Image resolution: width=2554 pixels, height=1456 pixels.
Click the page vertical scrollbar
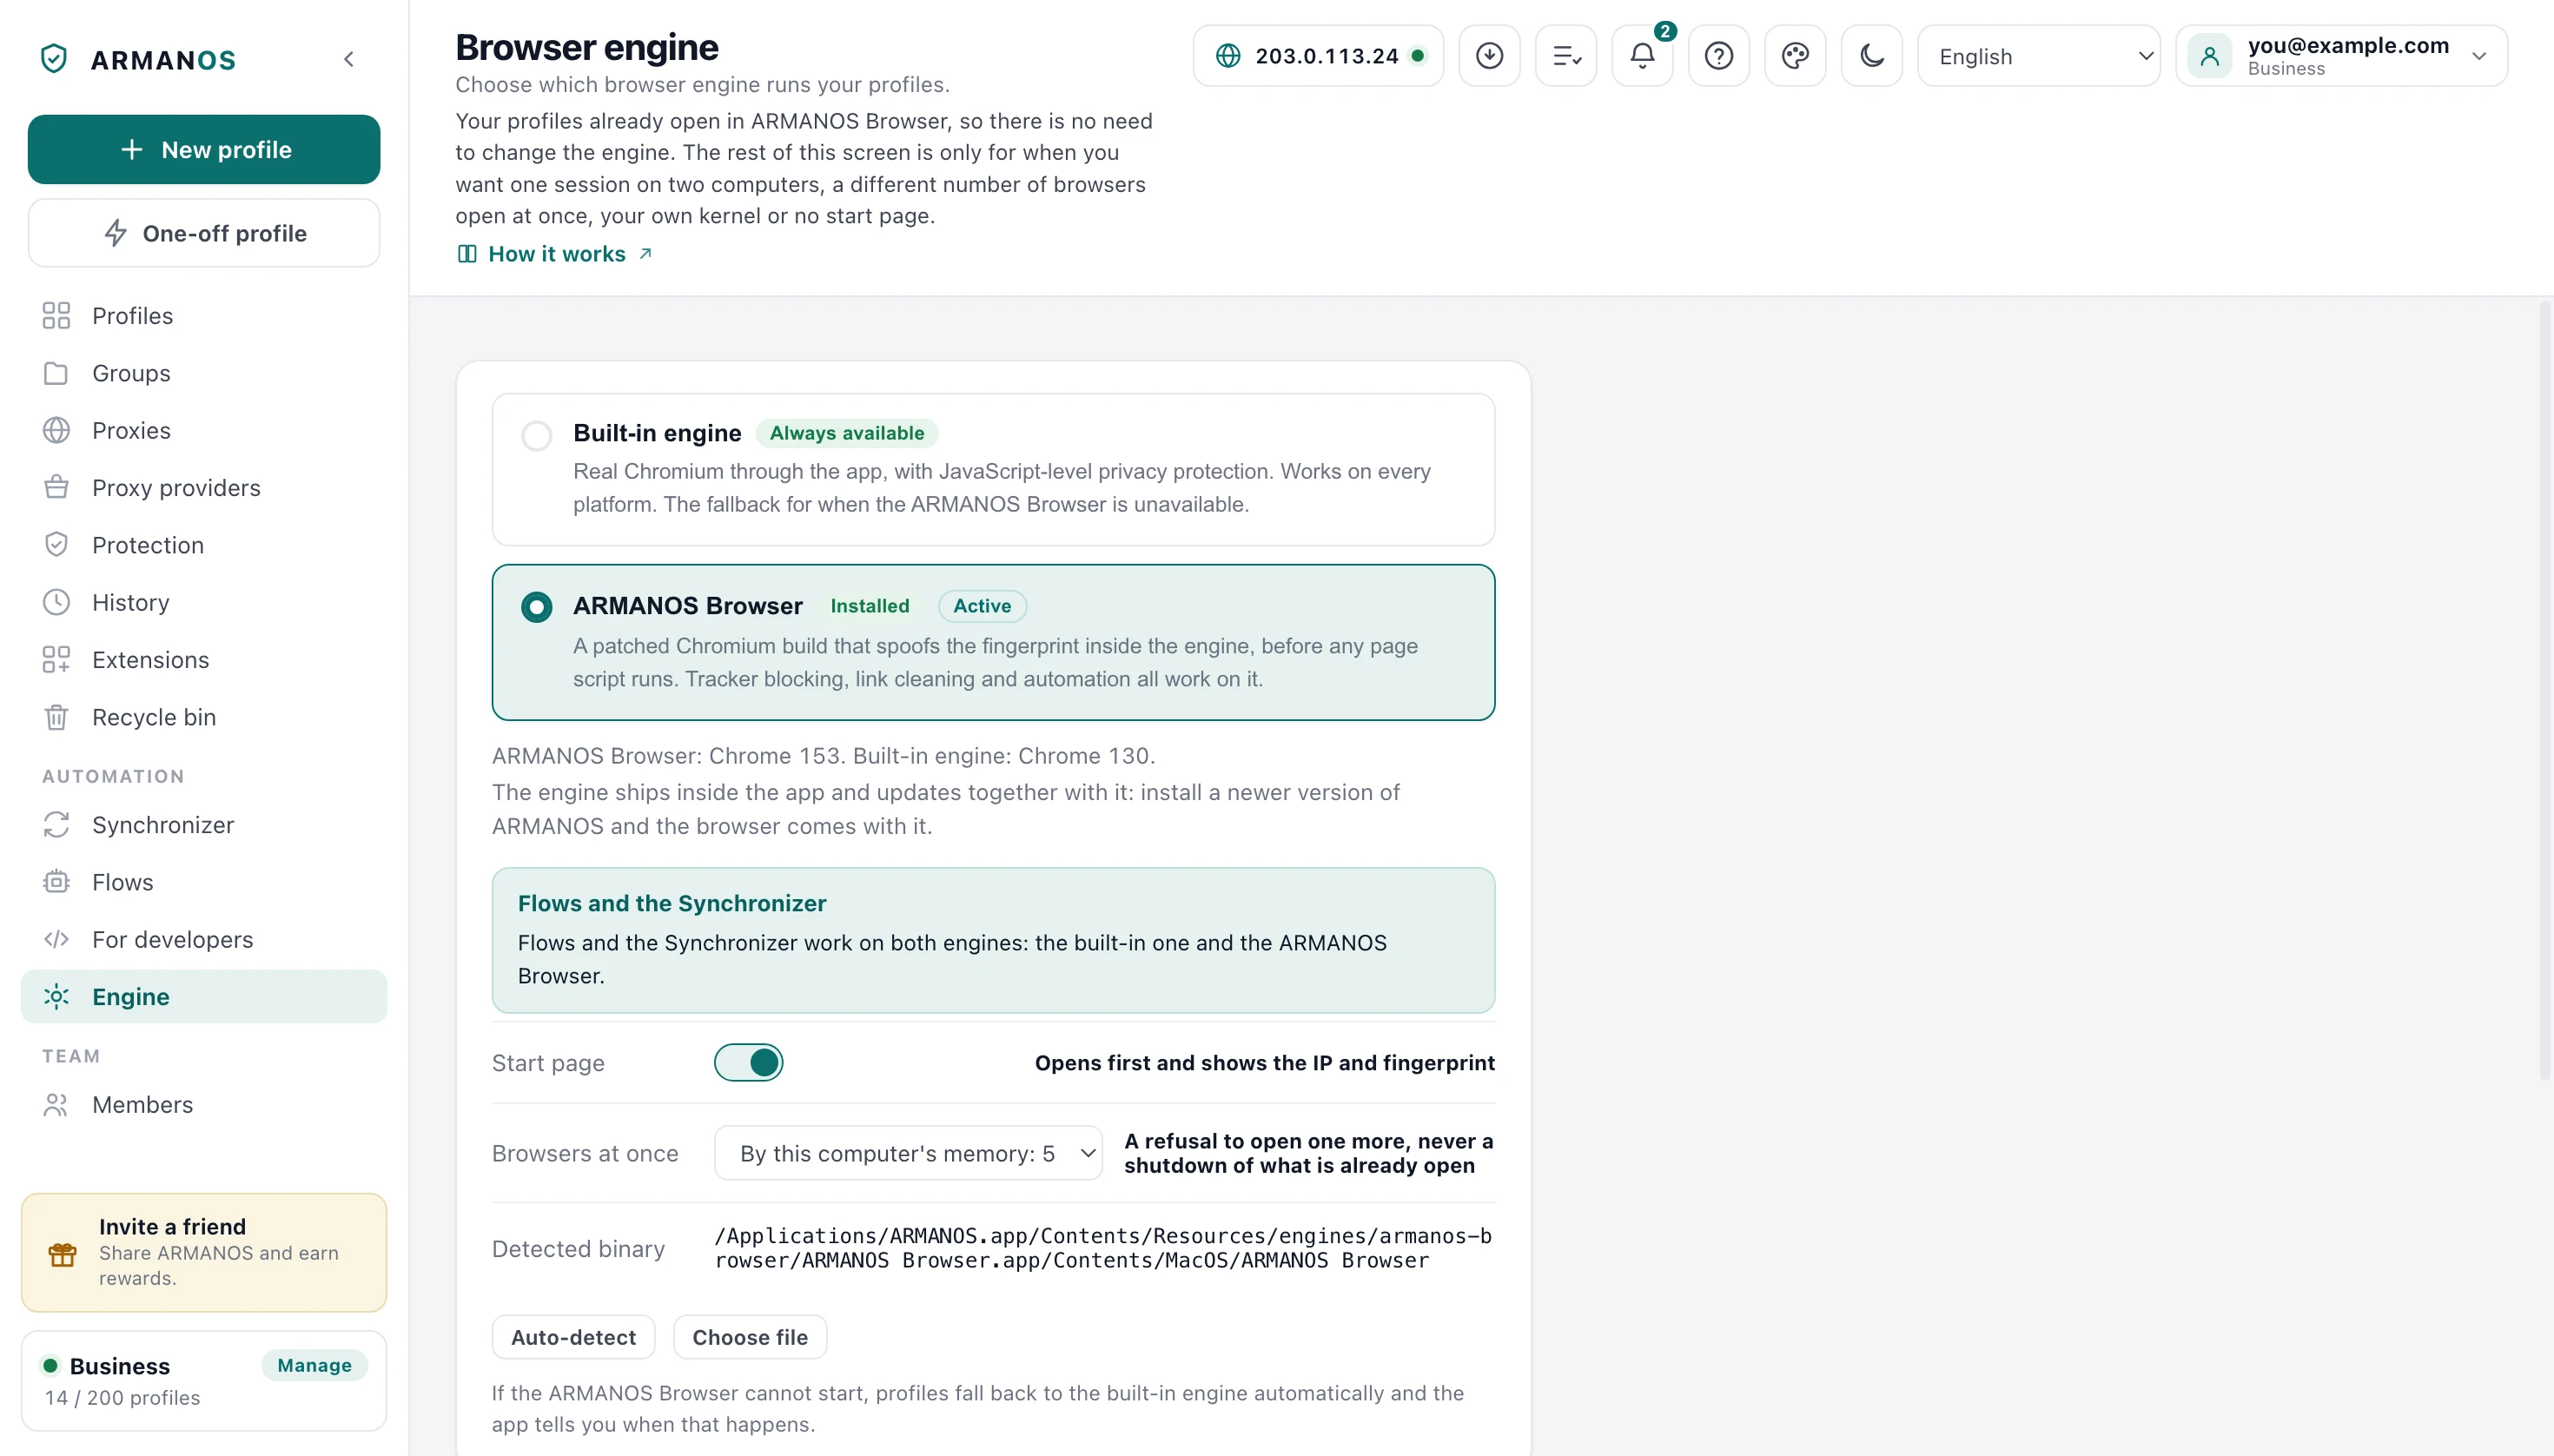tap(2545, 690)
